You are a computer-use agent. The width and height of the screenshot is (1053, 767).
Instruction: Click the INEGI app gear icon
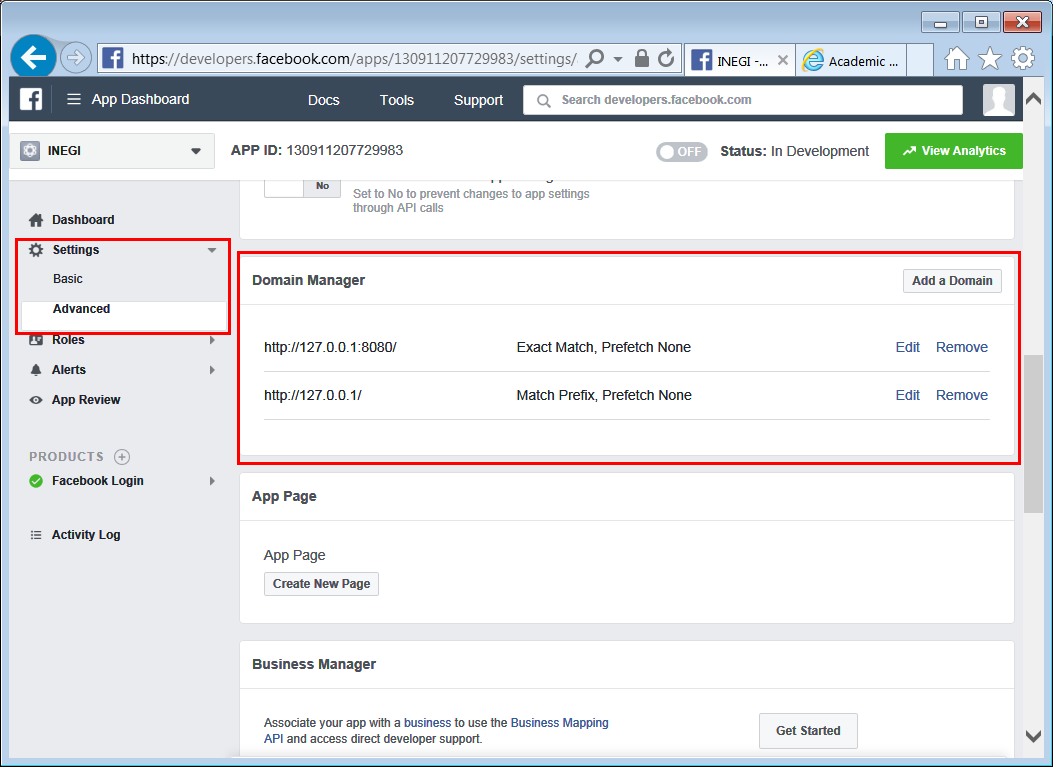pyautogui.click(x=30, y=150)
